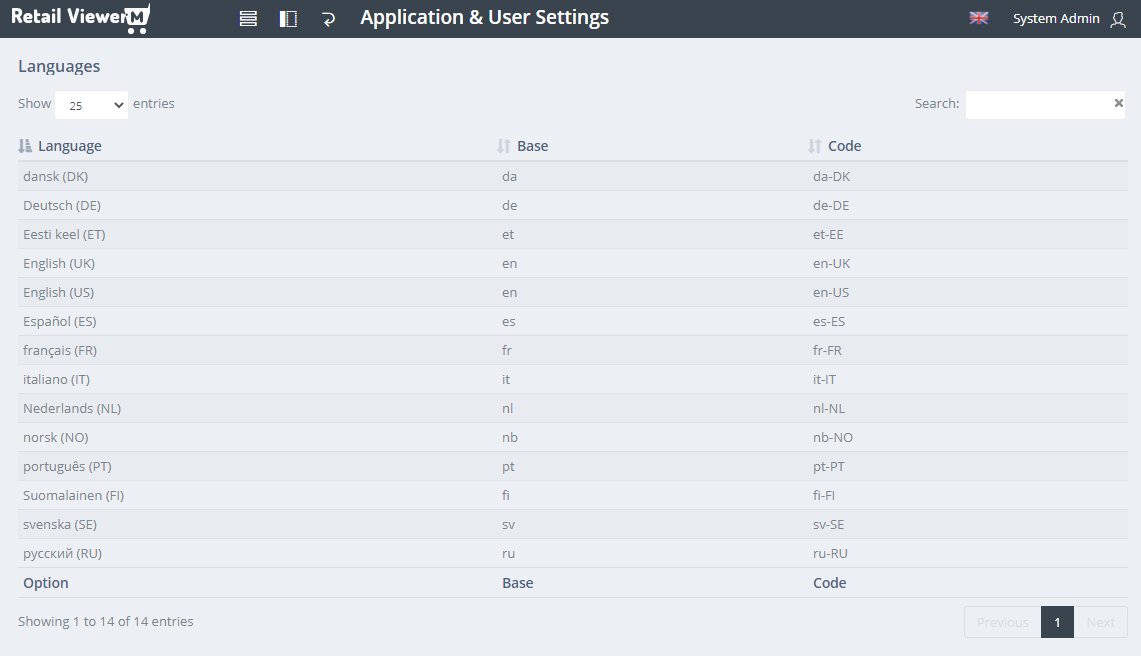Sort by the Language column header
Image resolution: width=1141 pixels, height=656 pixels.
pos(70,146)
